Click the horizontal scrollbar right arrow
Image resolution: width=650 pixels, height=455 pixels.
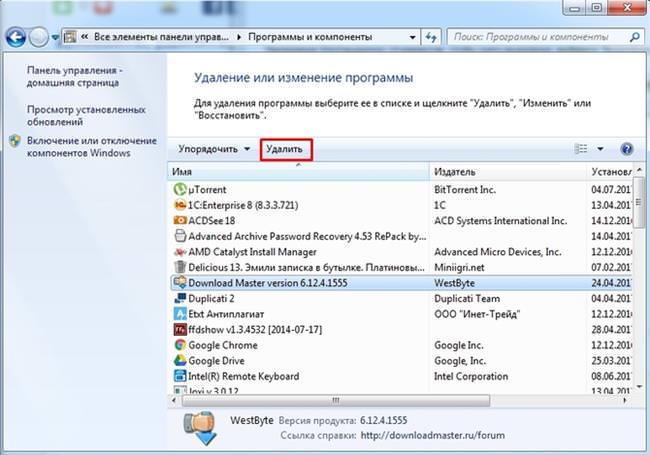(x=625, y=400)
